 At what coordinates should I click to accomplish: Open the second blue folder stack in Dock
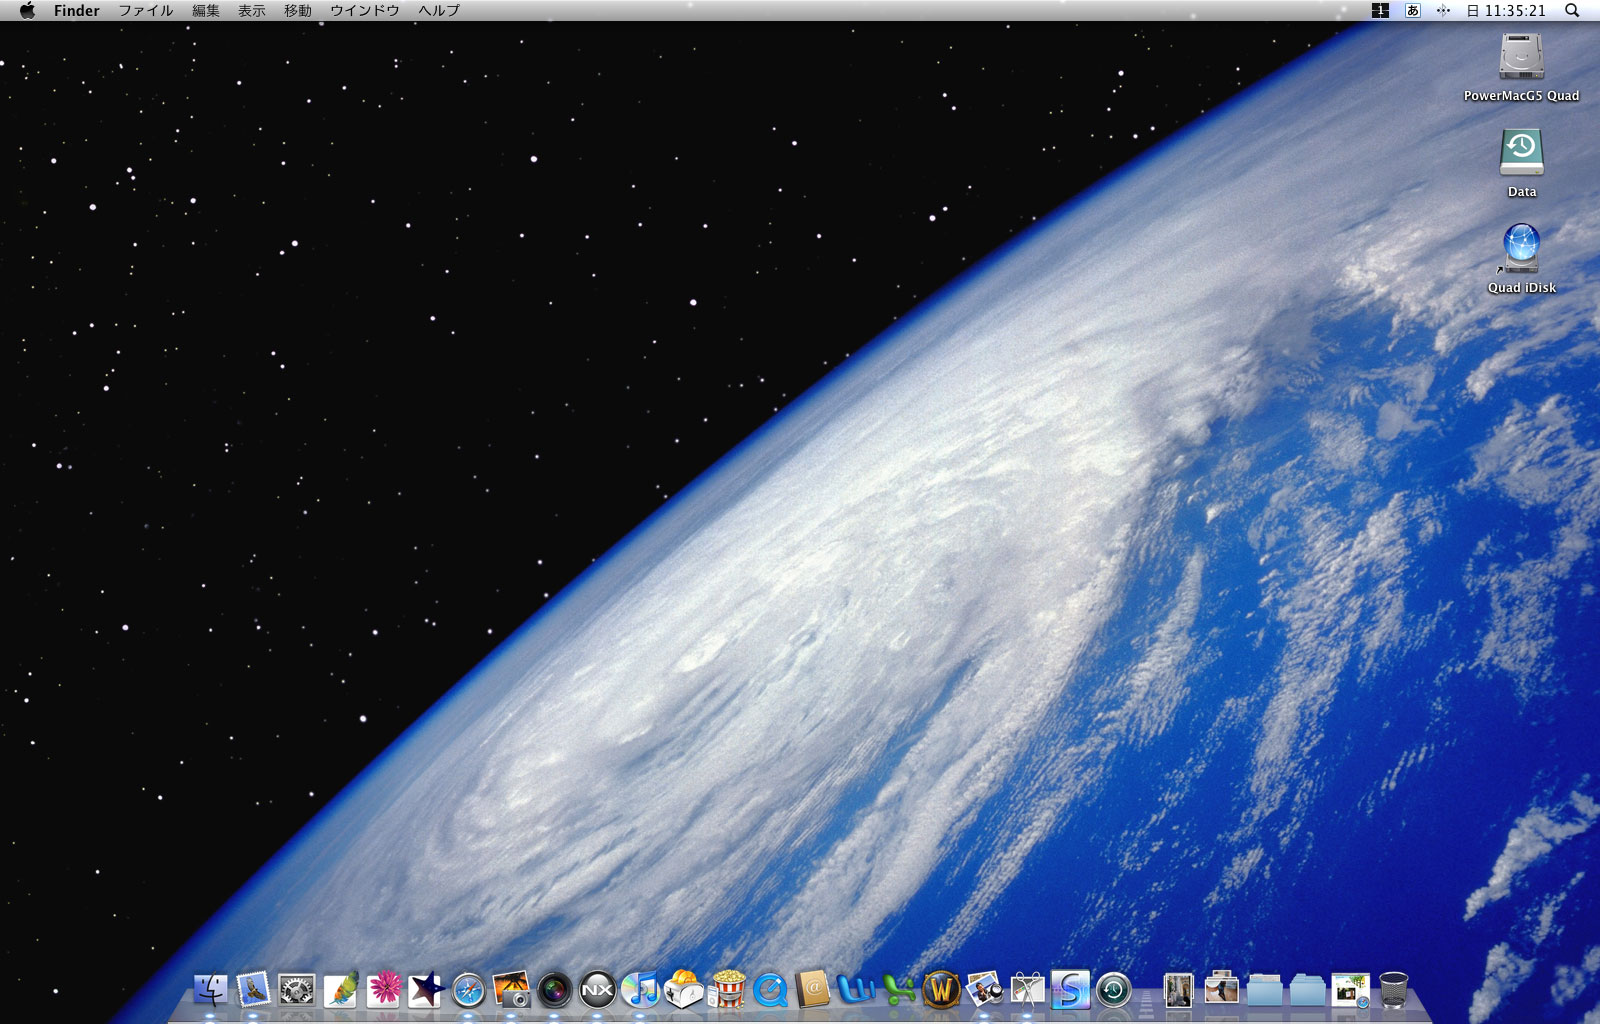pyautogui.click(x=1307, y=990)
